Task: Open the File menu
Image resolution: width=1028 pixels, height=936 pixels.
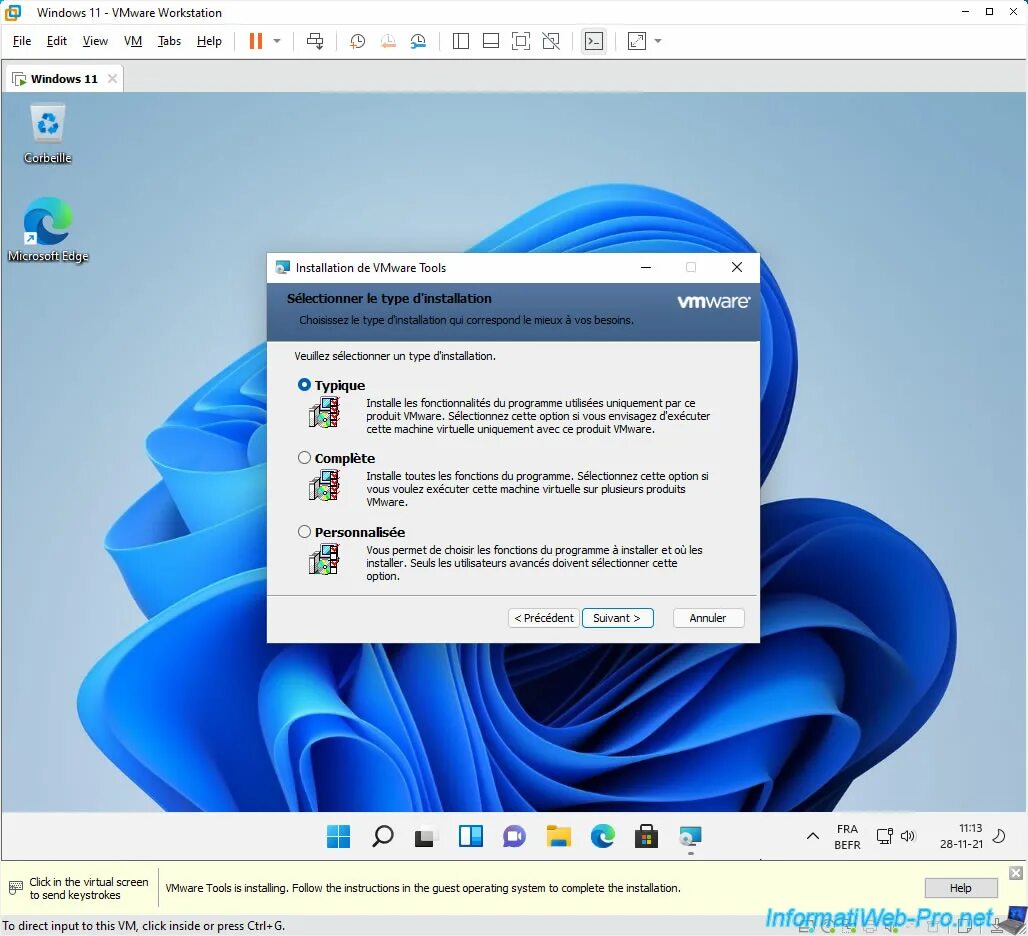Action: pos(22,41)
